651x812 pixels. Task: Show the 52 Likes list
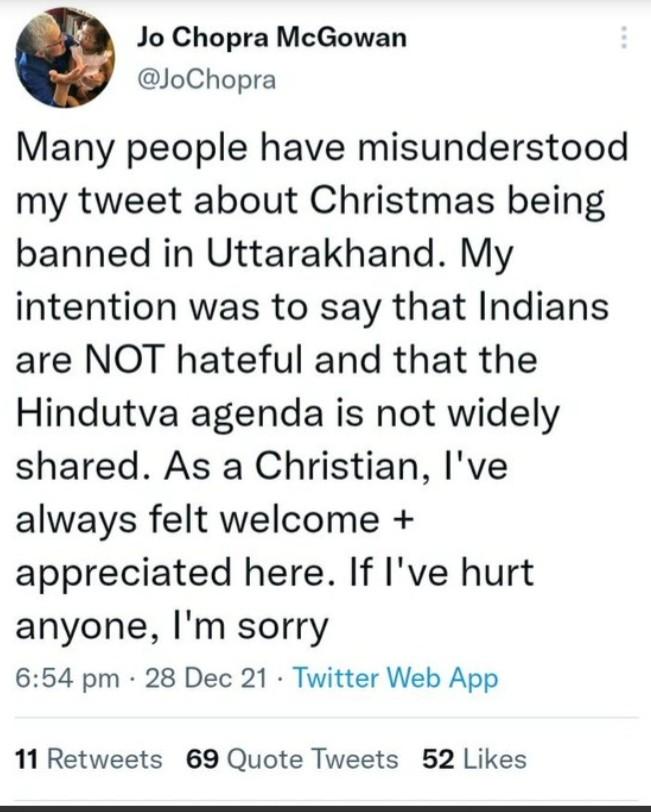click(474, 759)
